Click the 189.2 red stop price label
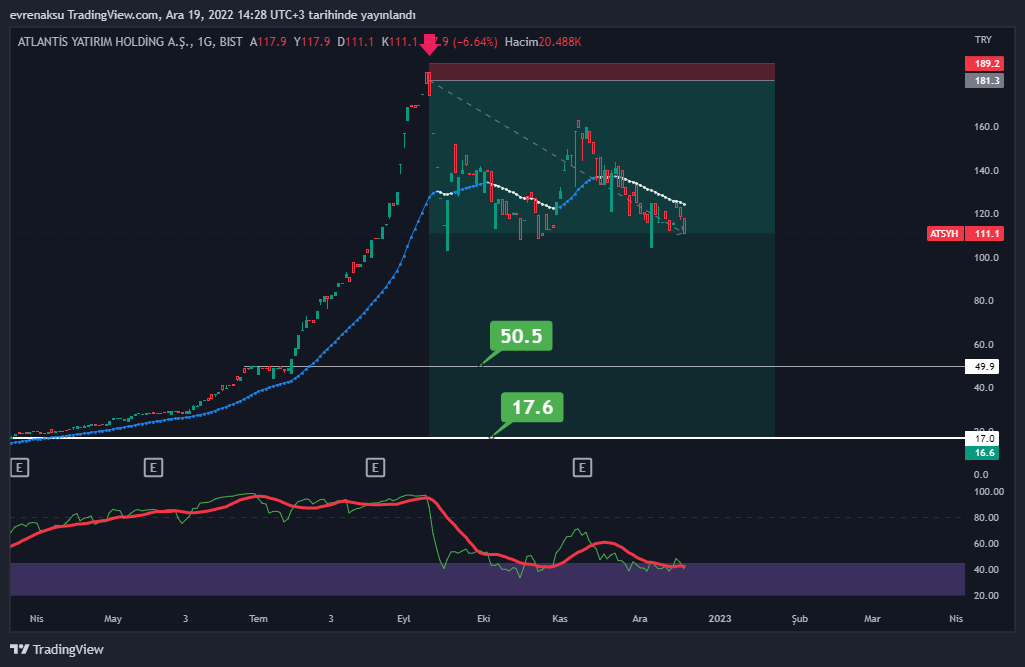1025x667 pixels. click(x=984, y=63)
